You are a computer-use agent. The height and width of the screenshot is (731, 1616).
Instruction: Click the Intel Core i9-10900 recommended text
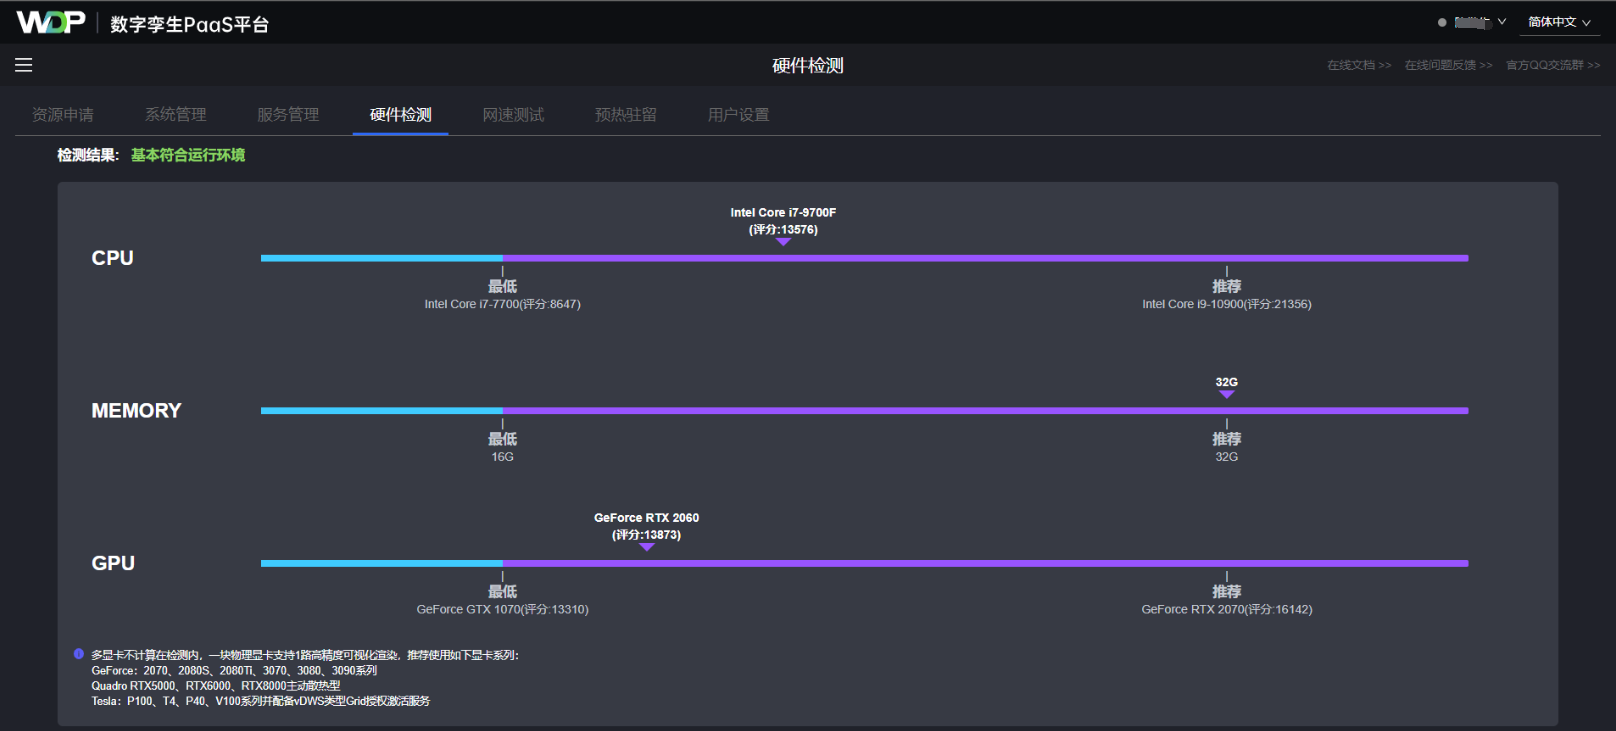coord(1227,304)
